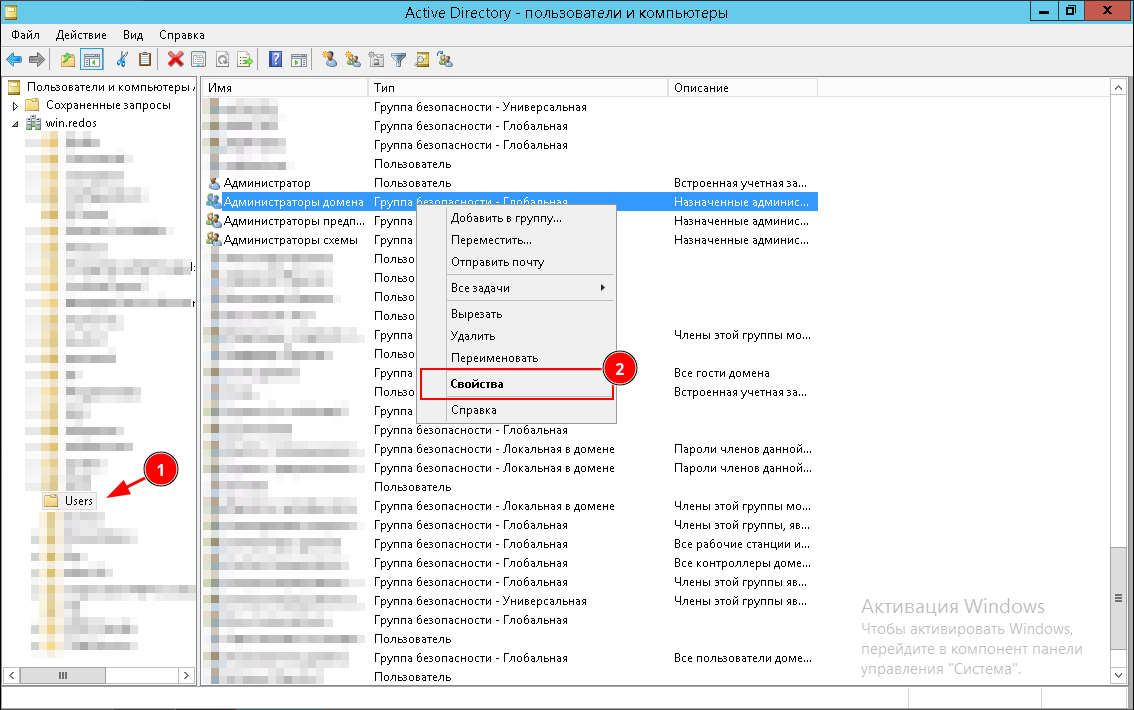Choose Добавить в группу from context menu
Image resolution: width=1134 pixels, height=710 pixels.
click(506, 218)
